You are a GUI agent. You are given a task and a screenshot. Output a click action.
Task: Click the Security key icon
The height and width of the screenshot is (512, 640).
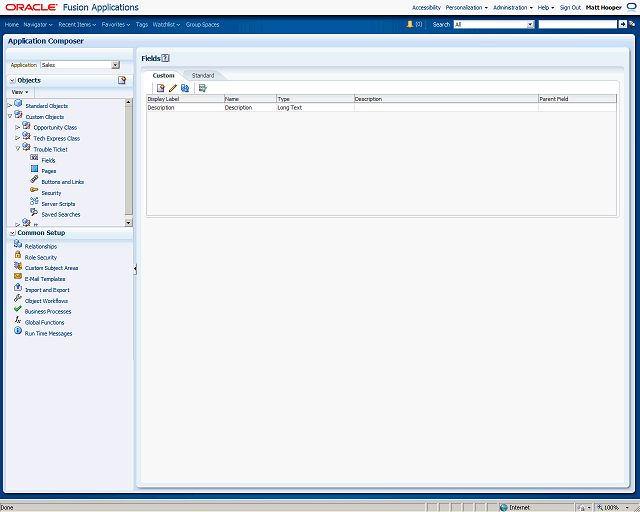coord(34,190)
